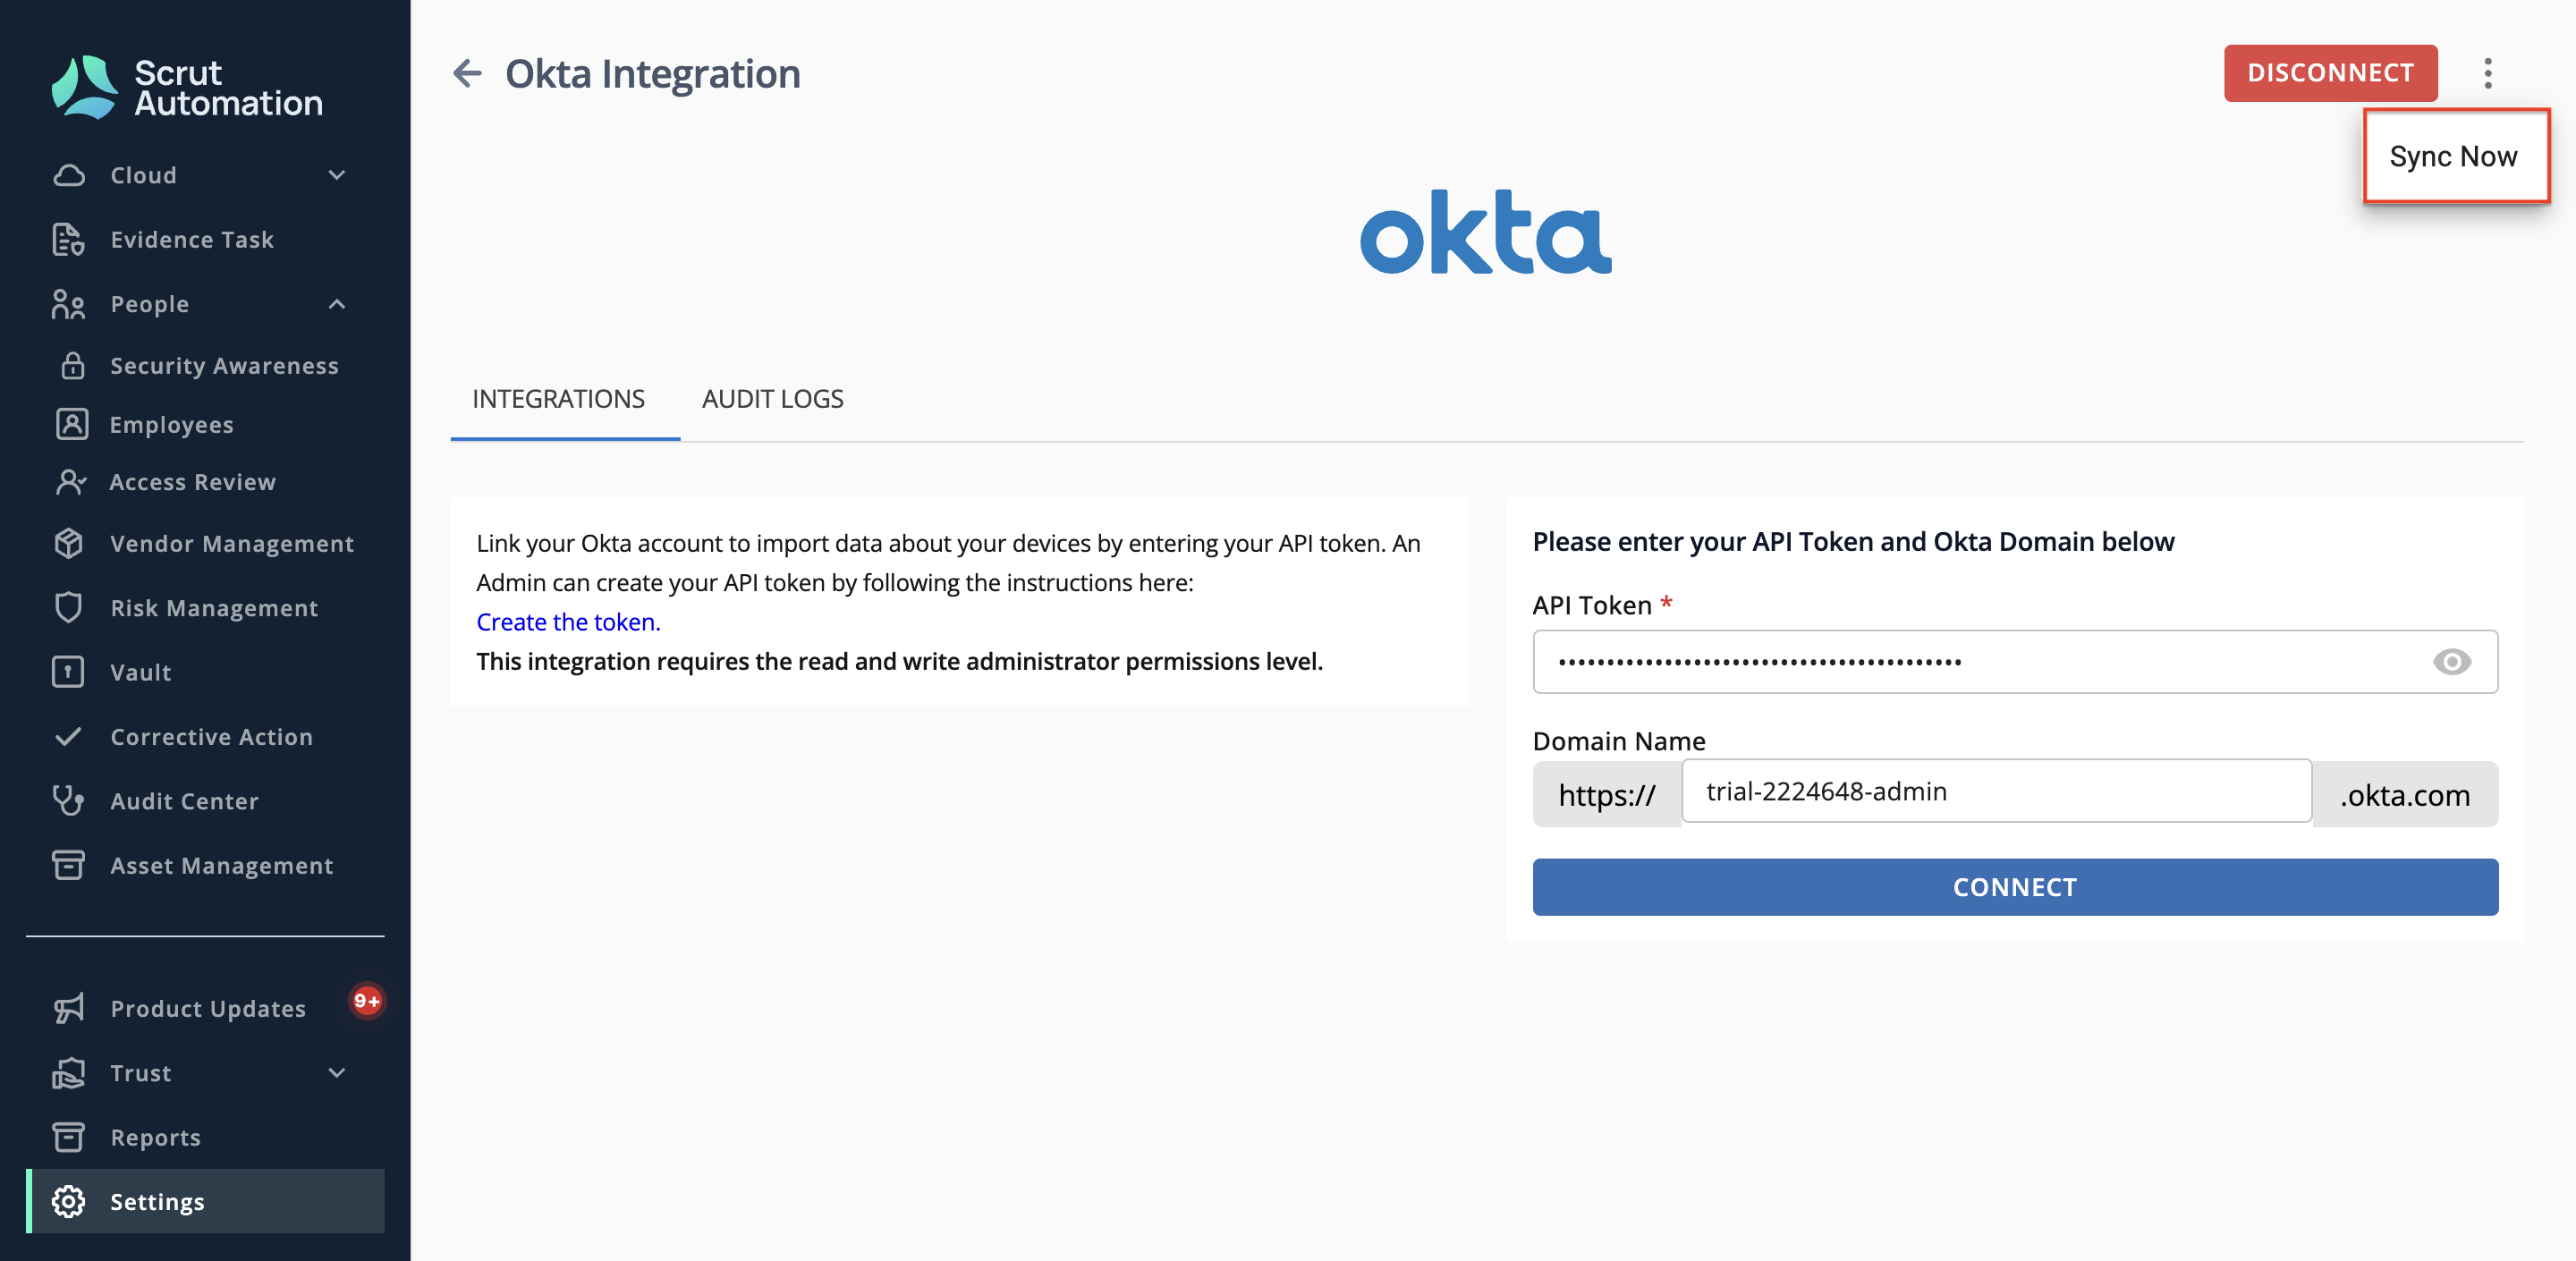Expand the Cloud menu chevron

(x=337, y=175)
